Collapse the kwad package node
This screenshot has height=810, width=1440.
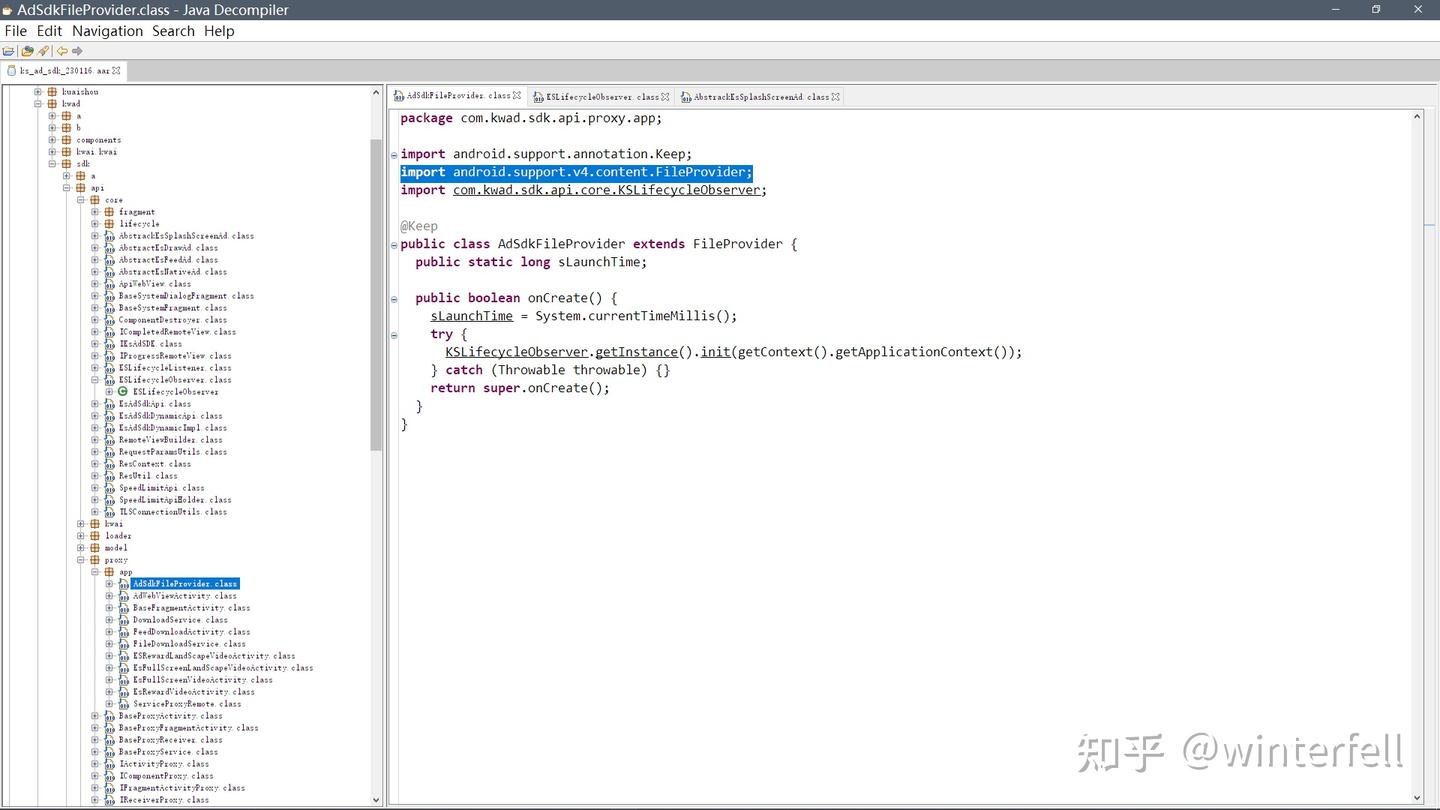(38, 104)
